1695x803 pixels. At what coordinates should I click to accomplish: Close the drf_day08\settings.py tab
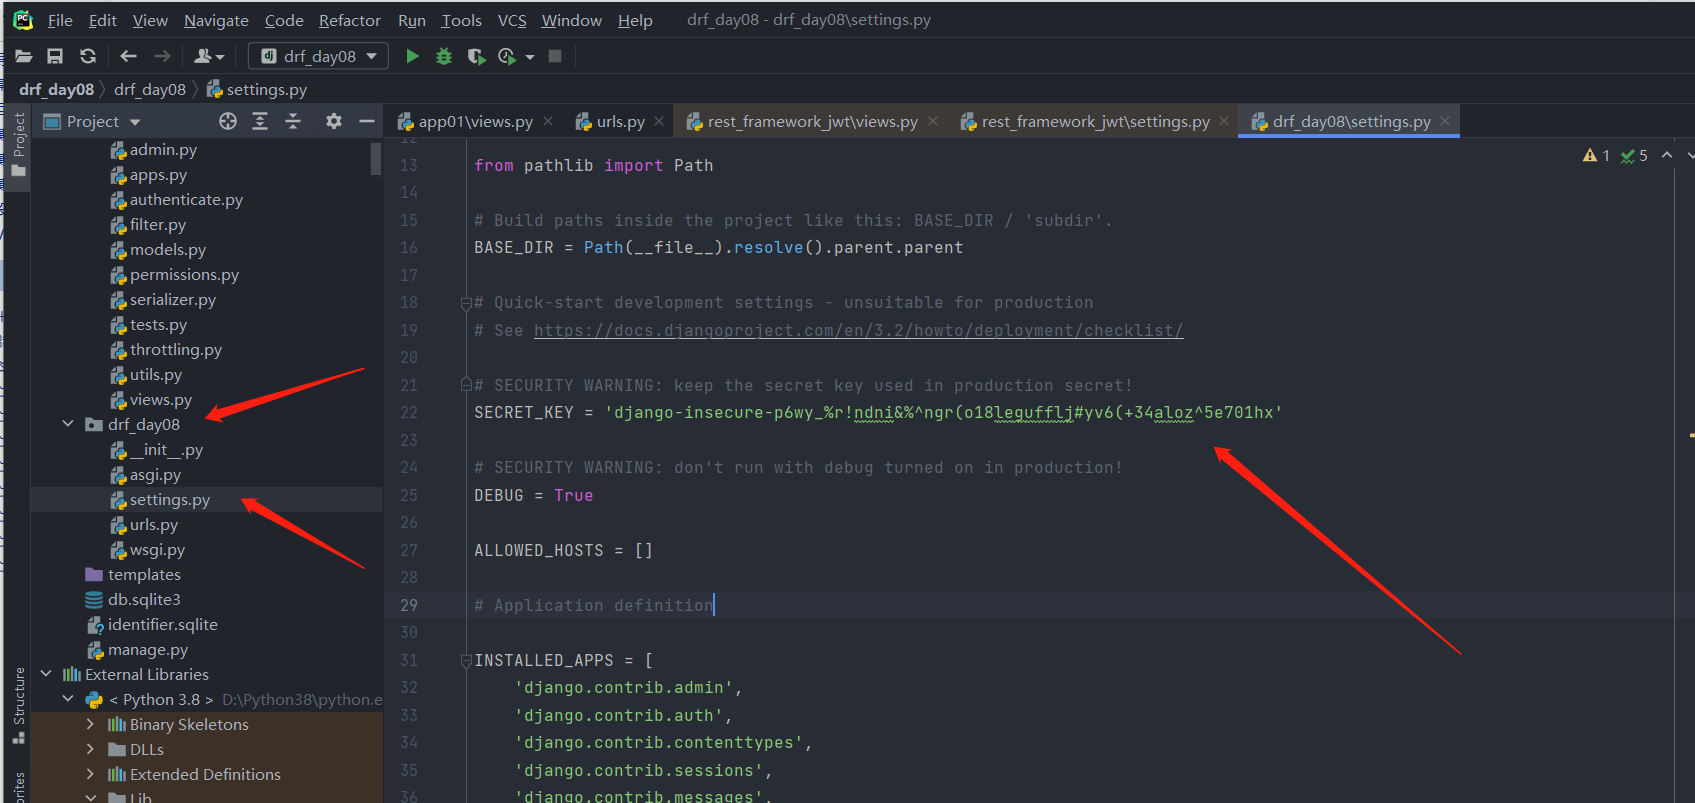1445,121
